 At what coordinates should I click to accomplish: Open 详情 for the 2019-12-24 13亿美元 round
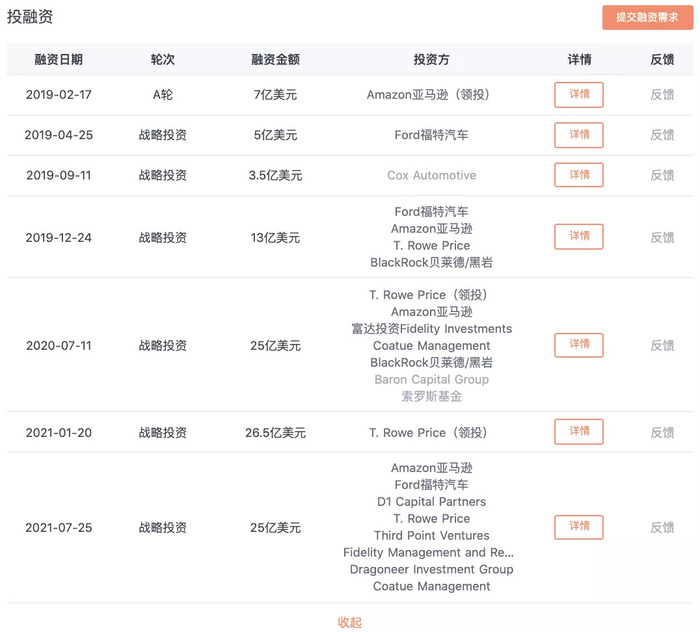579,237
